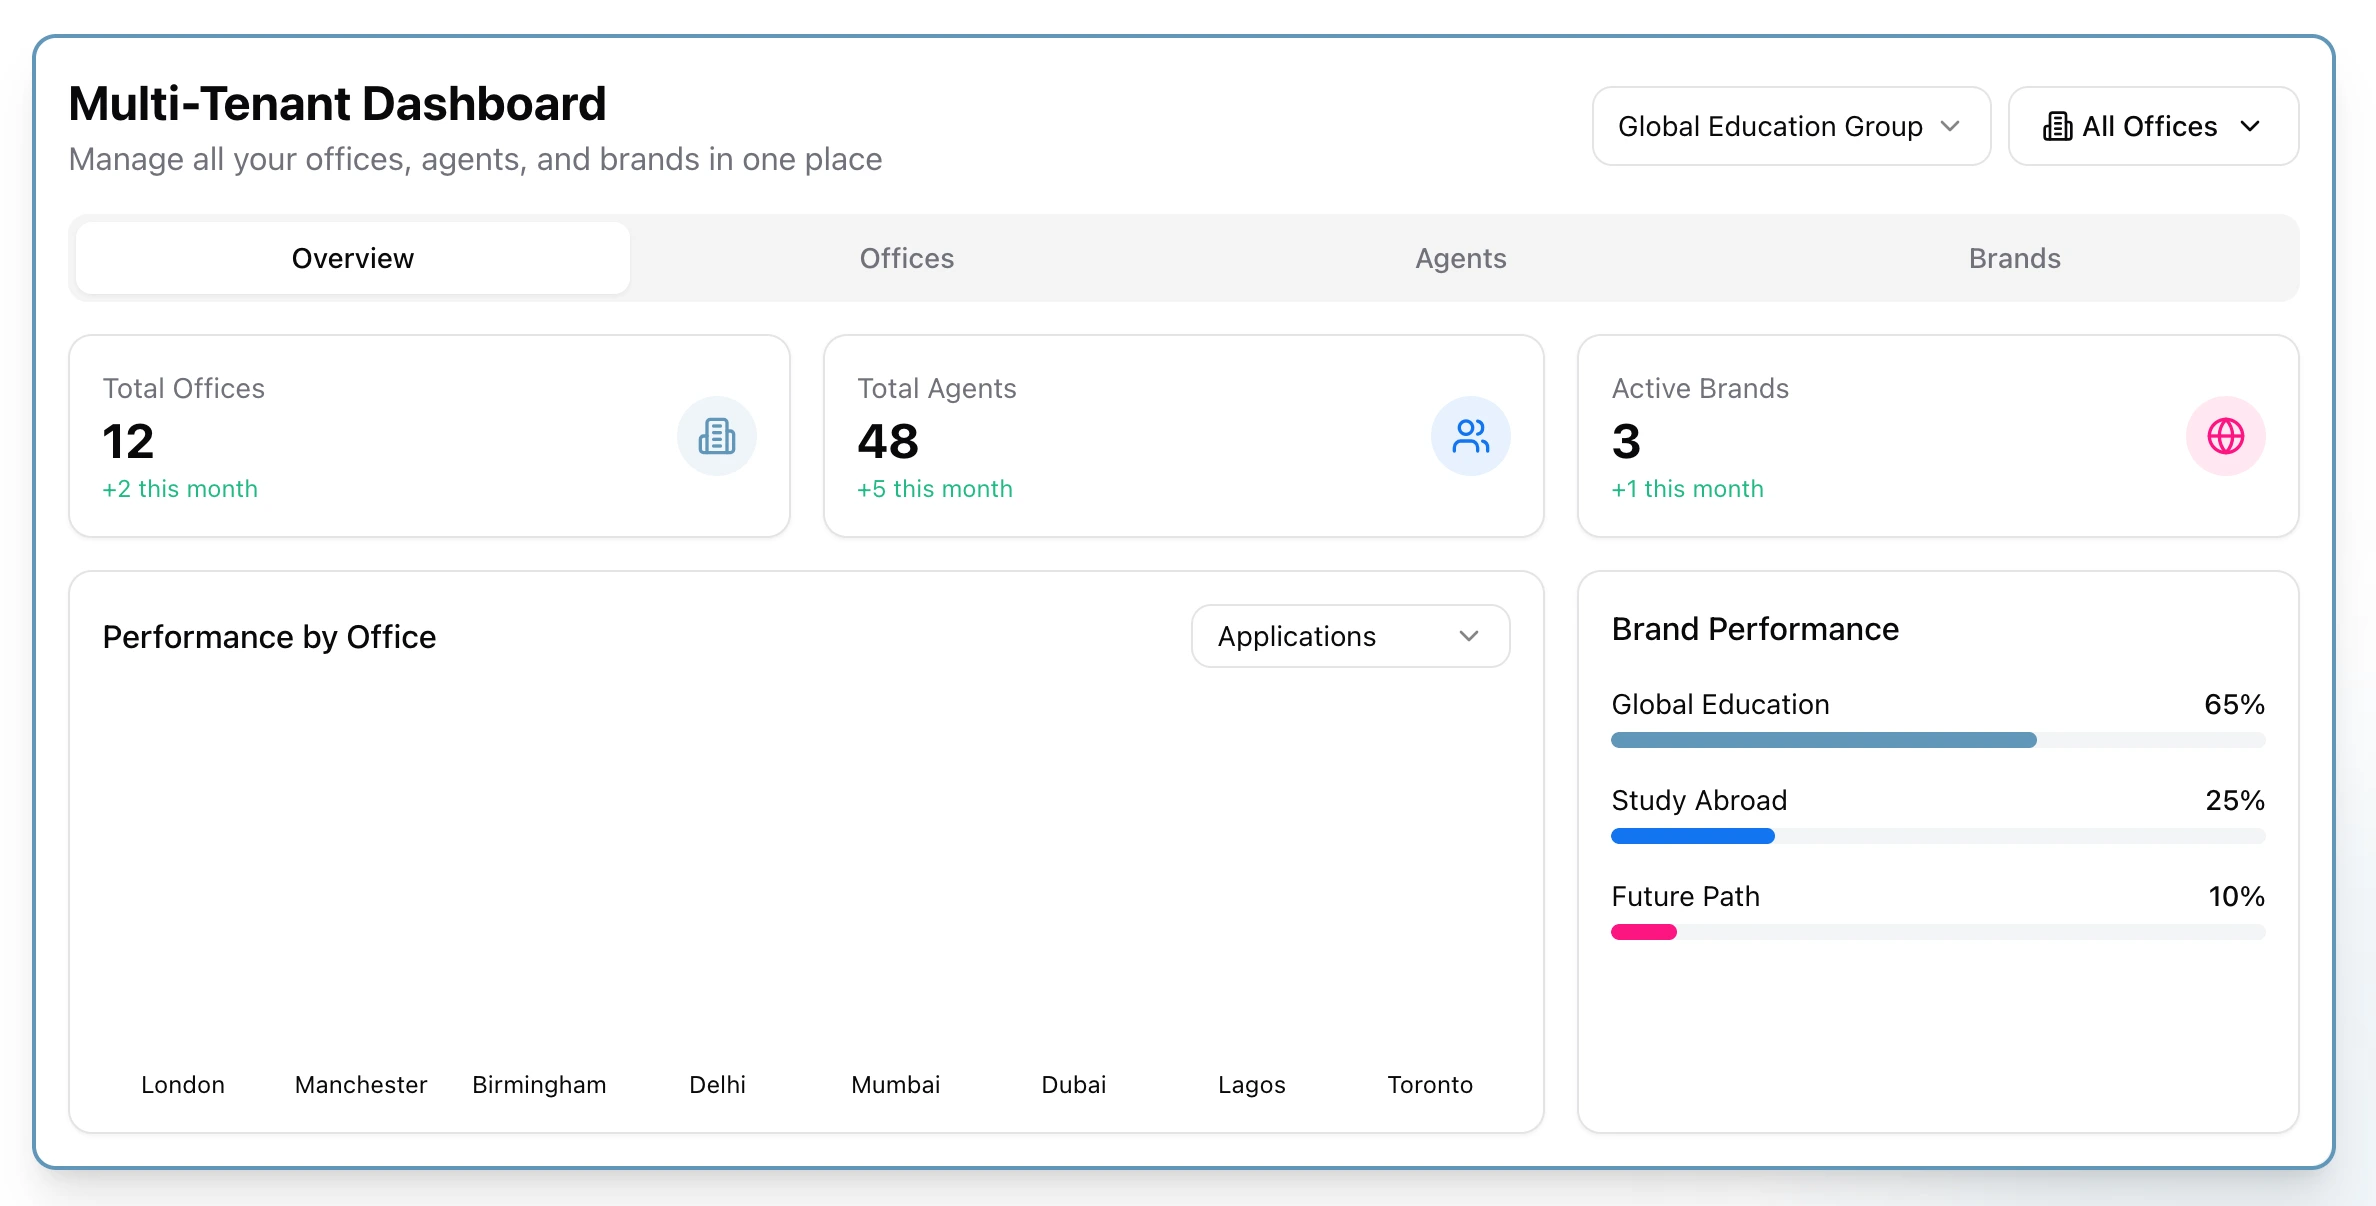Click the building icon in Total Offices card

click(x=716, y=436)
